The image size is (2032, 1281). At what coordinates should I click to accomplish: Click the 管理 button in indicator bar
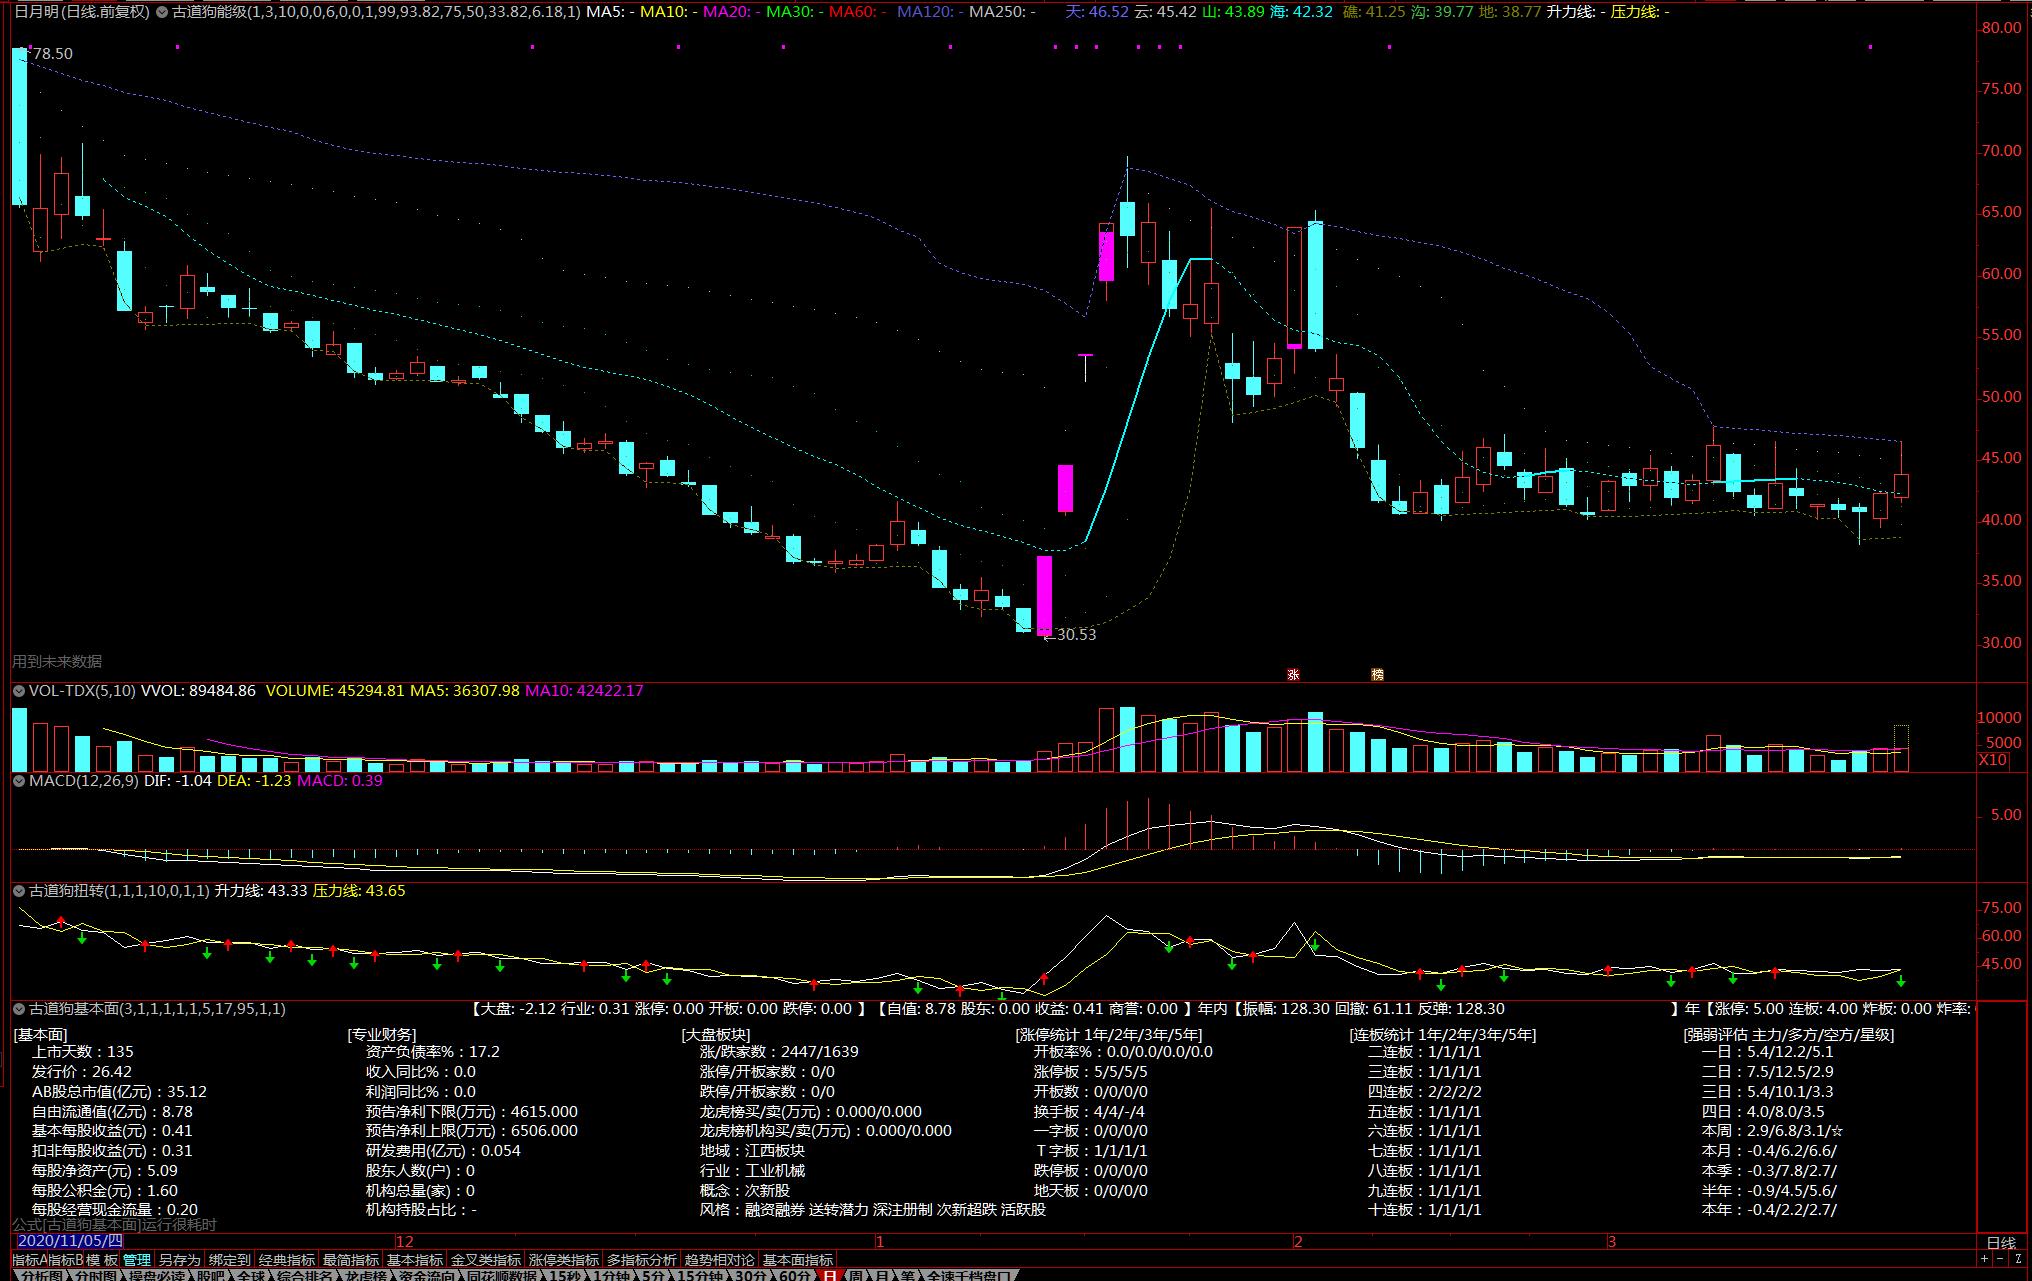(x=136, y=1260)
